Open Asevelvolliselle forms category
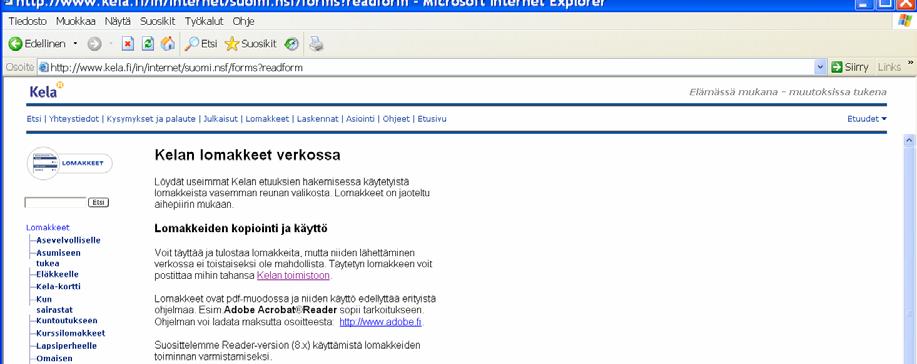The width and height of the screenshot is (917, 364). coord(68,241)
